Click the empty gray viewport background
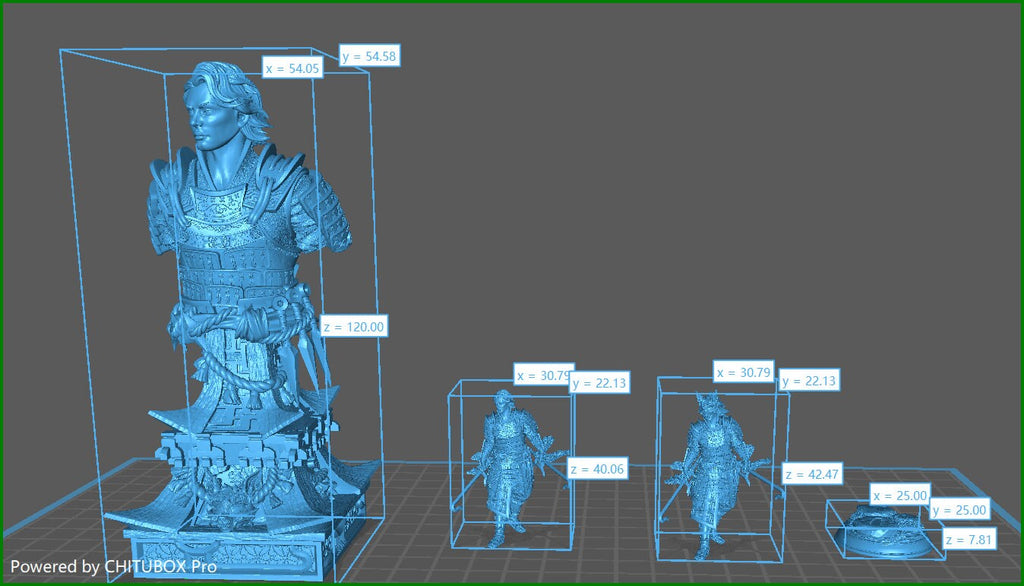1024x586 pixels. point(653,196)
